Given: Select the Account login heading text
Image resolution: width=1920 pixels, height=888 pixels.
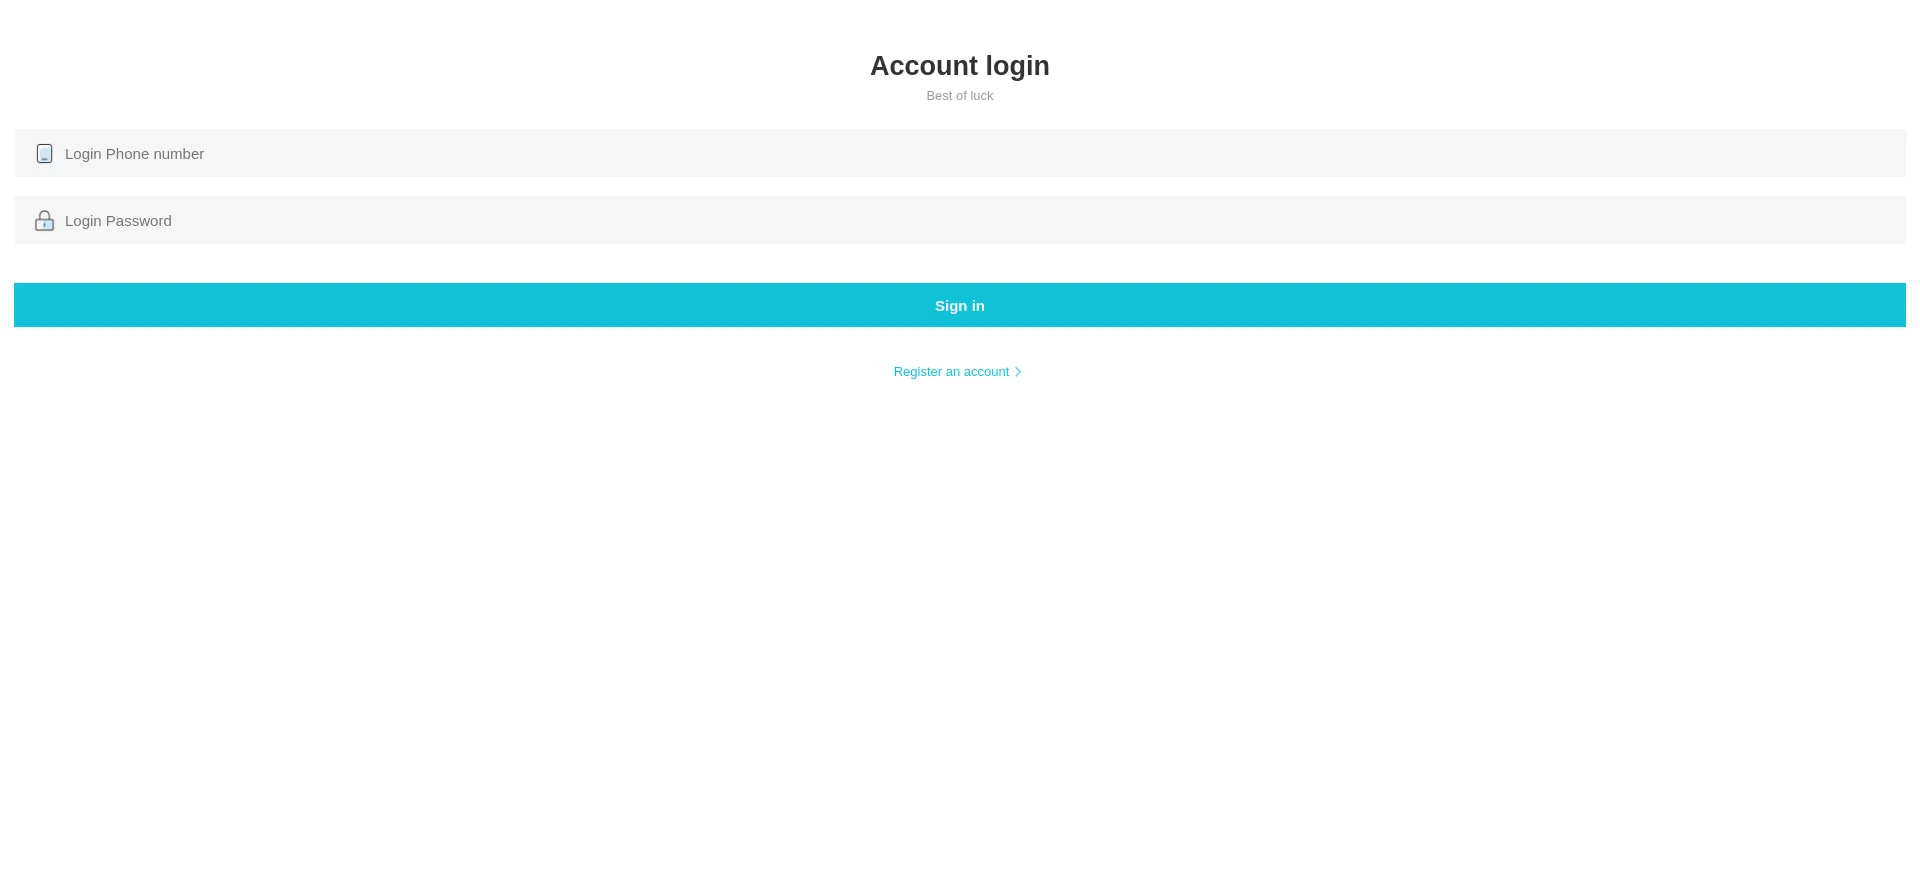Looking at the screenshot, I should tap(960, 66).
